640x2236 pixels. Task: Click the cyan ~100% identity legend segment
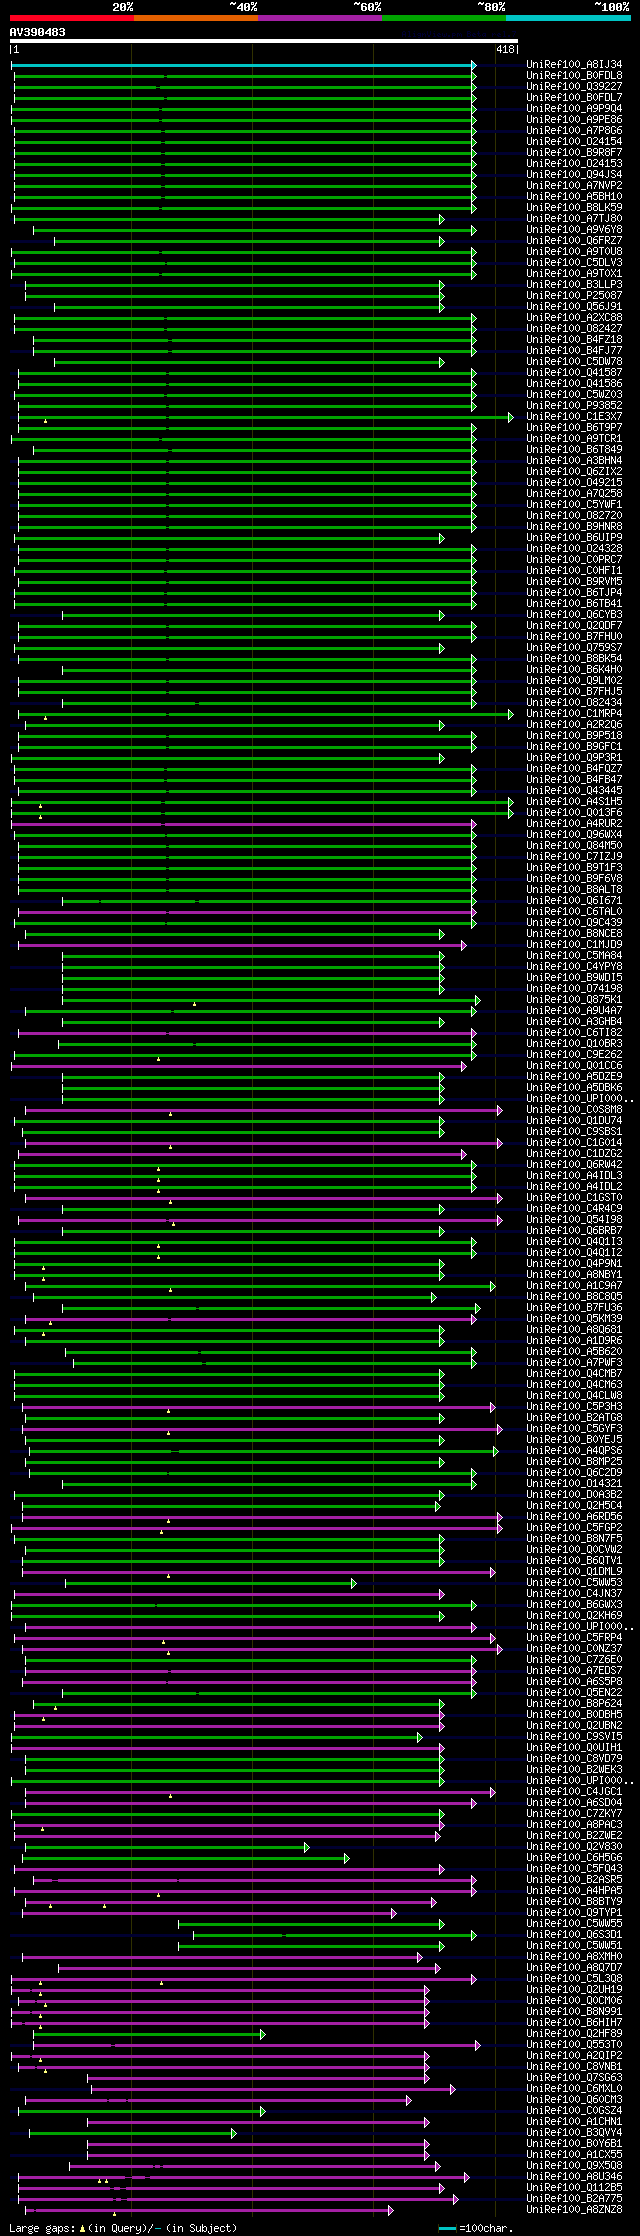[567, 17]
